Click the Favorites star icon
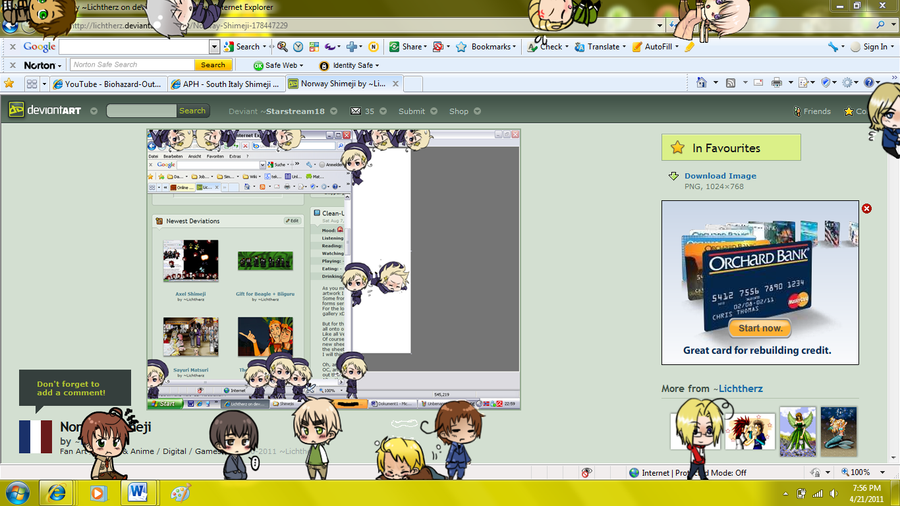Viewport: 900px width, 506px height. tap(9, 83)
